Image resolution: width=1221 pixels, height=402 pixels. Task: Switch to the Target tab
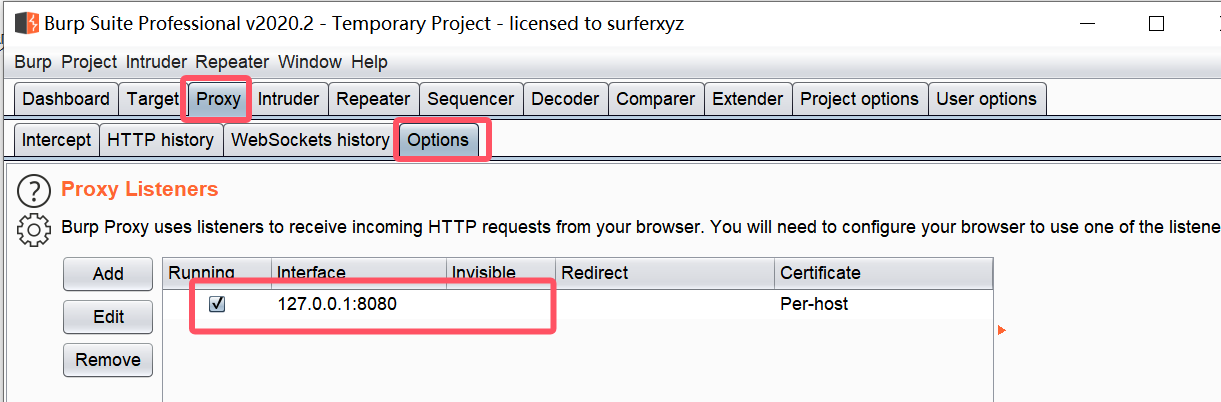(152, 99)
